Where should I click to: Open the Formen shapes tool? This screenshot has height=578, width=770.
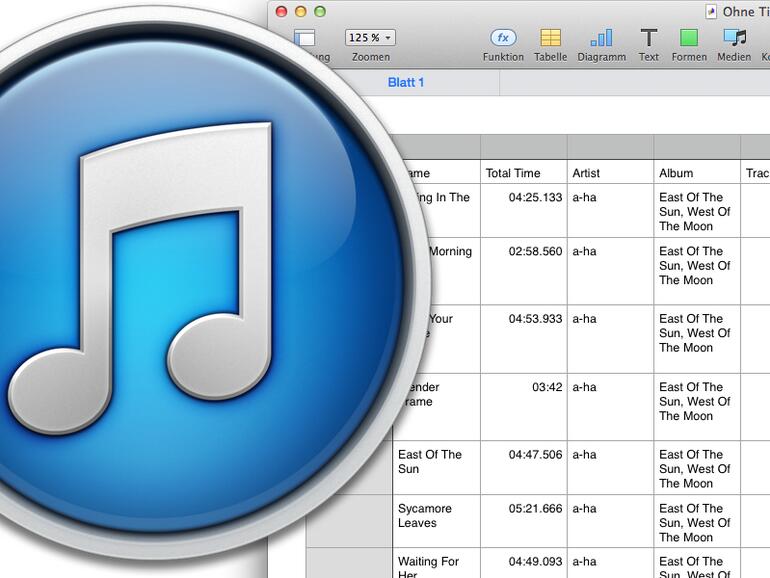pos(688,38)
